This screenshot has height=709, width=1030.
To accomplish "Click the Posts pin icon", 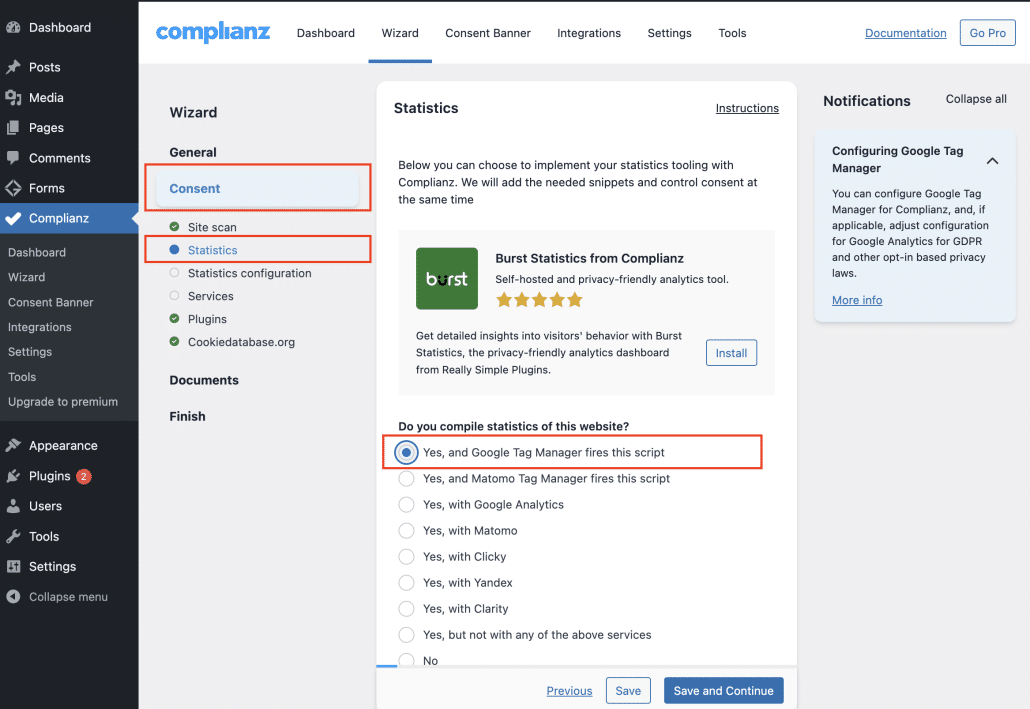I will click(13, 67).
